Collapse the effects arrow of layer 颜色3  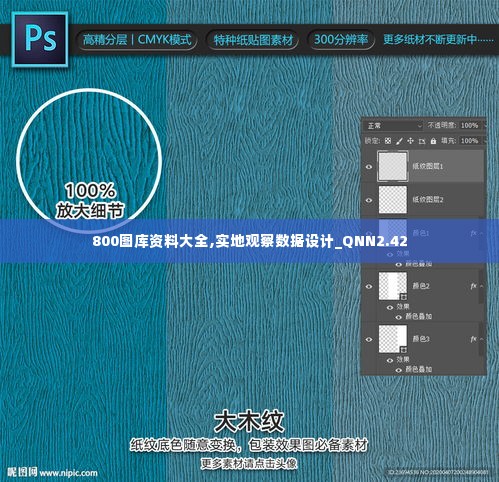(x=481, y=339)
